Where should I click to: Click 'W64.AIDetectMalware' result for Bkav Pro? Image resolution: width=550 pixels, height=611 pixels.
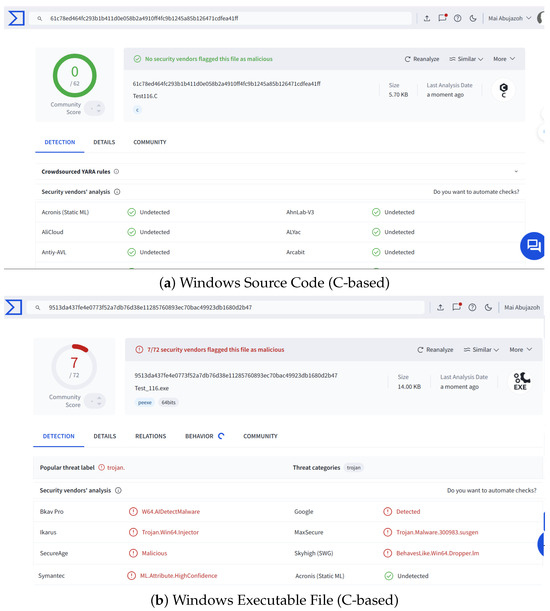click(x=171, y=511)
